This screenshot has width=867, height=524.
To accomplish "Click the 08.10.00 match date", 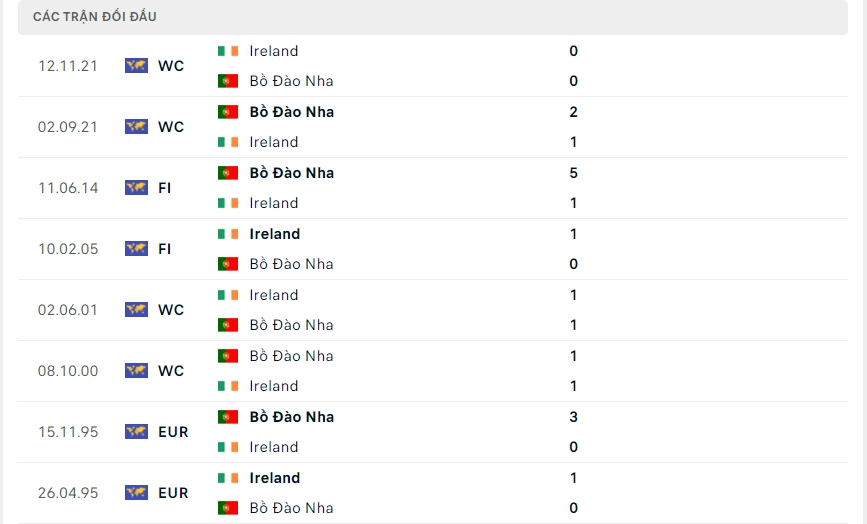I will [x=68, y=371].
